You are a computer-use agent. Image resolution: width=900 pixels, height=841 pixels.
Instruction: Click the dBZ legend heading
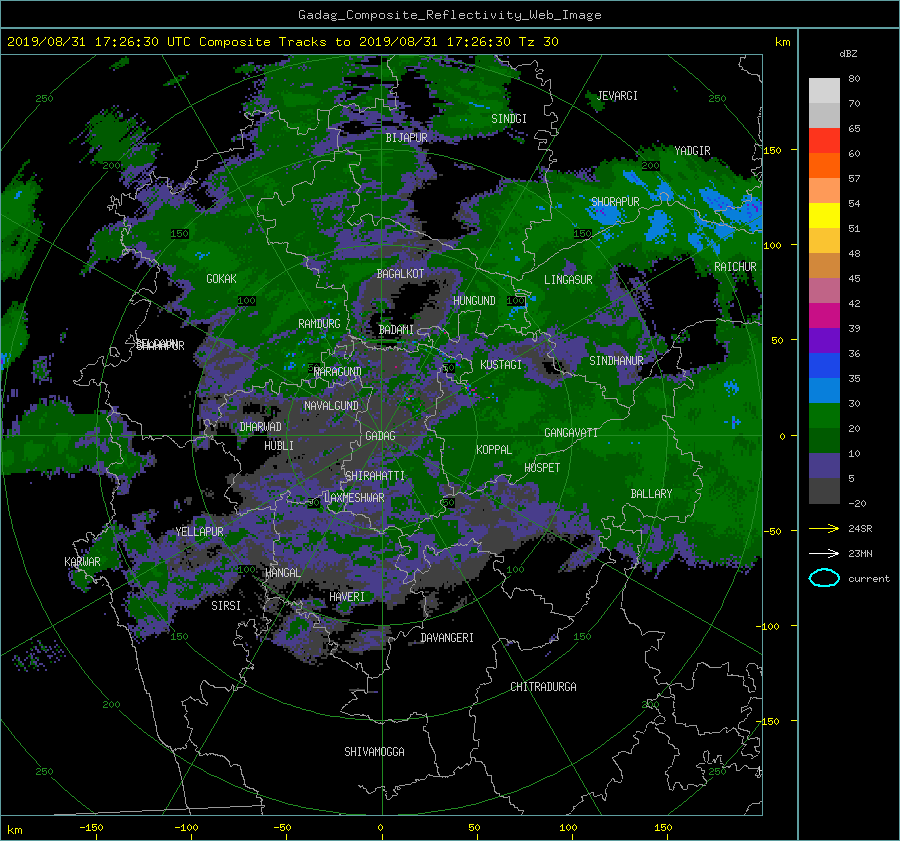tap(848, 54)
